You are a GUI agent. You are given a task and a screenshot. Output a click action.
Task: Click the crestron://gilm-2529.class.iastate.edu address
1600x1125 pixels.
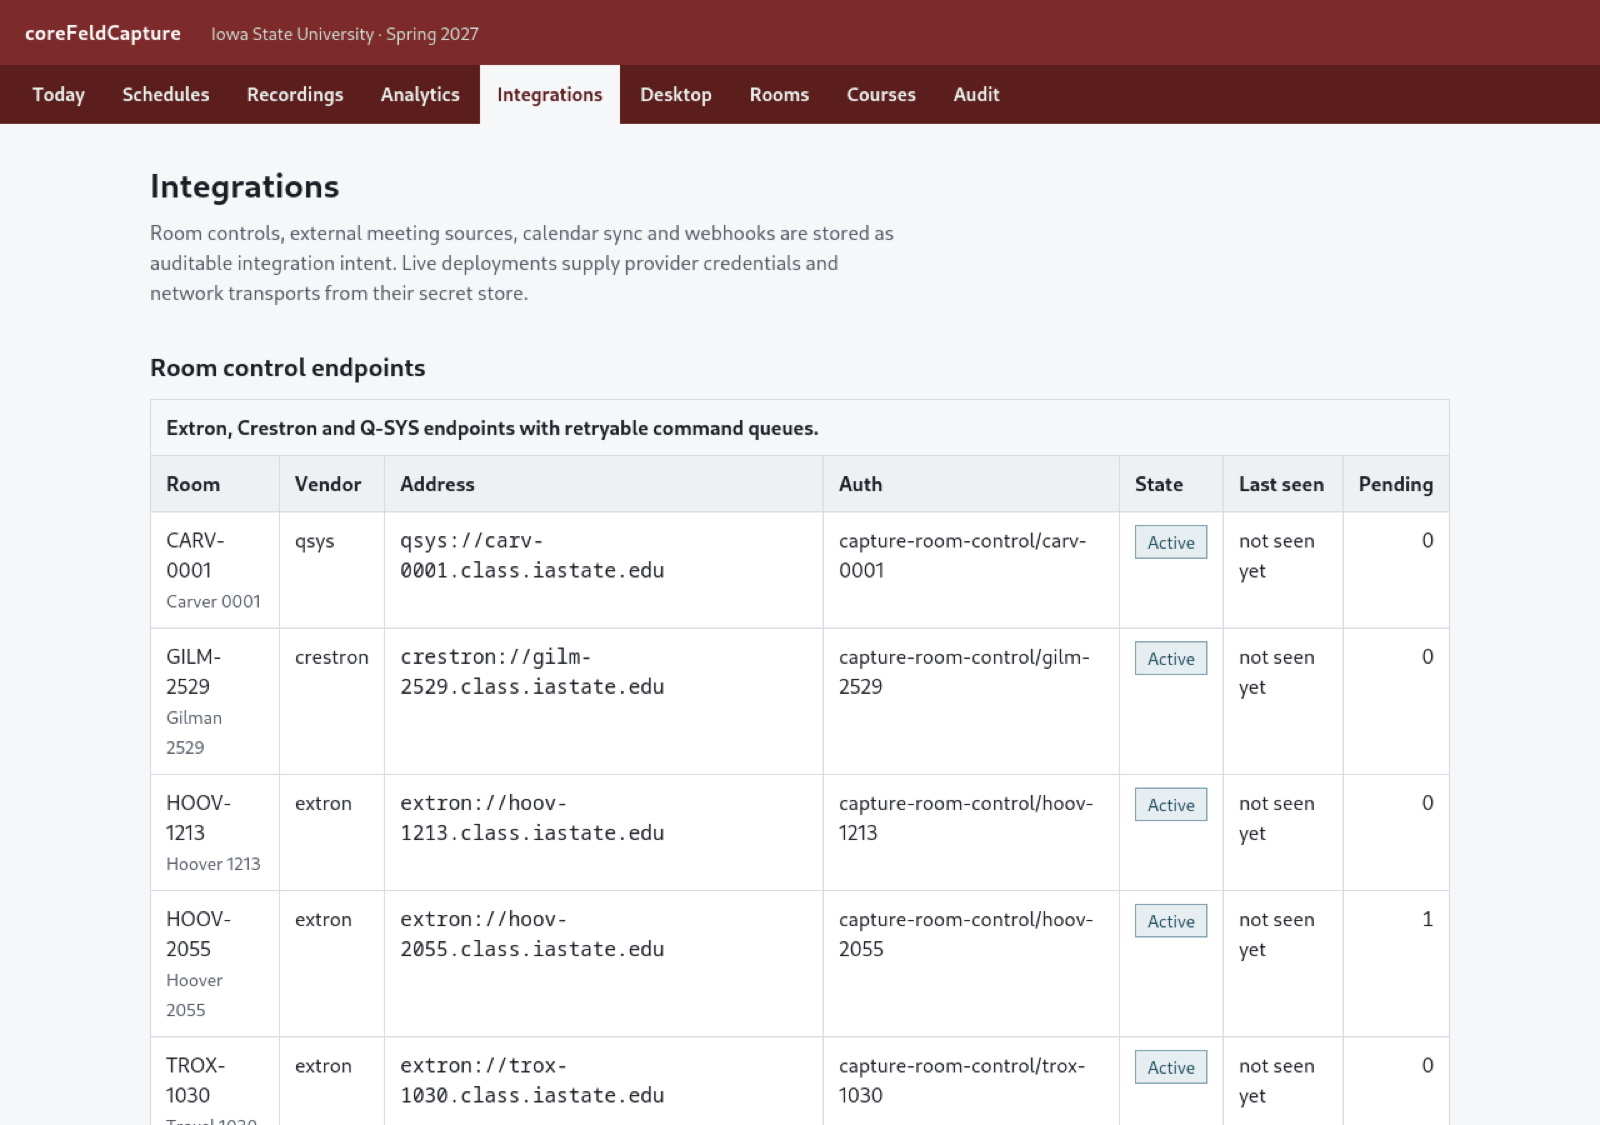[x=532, y=671]
